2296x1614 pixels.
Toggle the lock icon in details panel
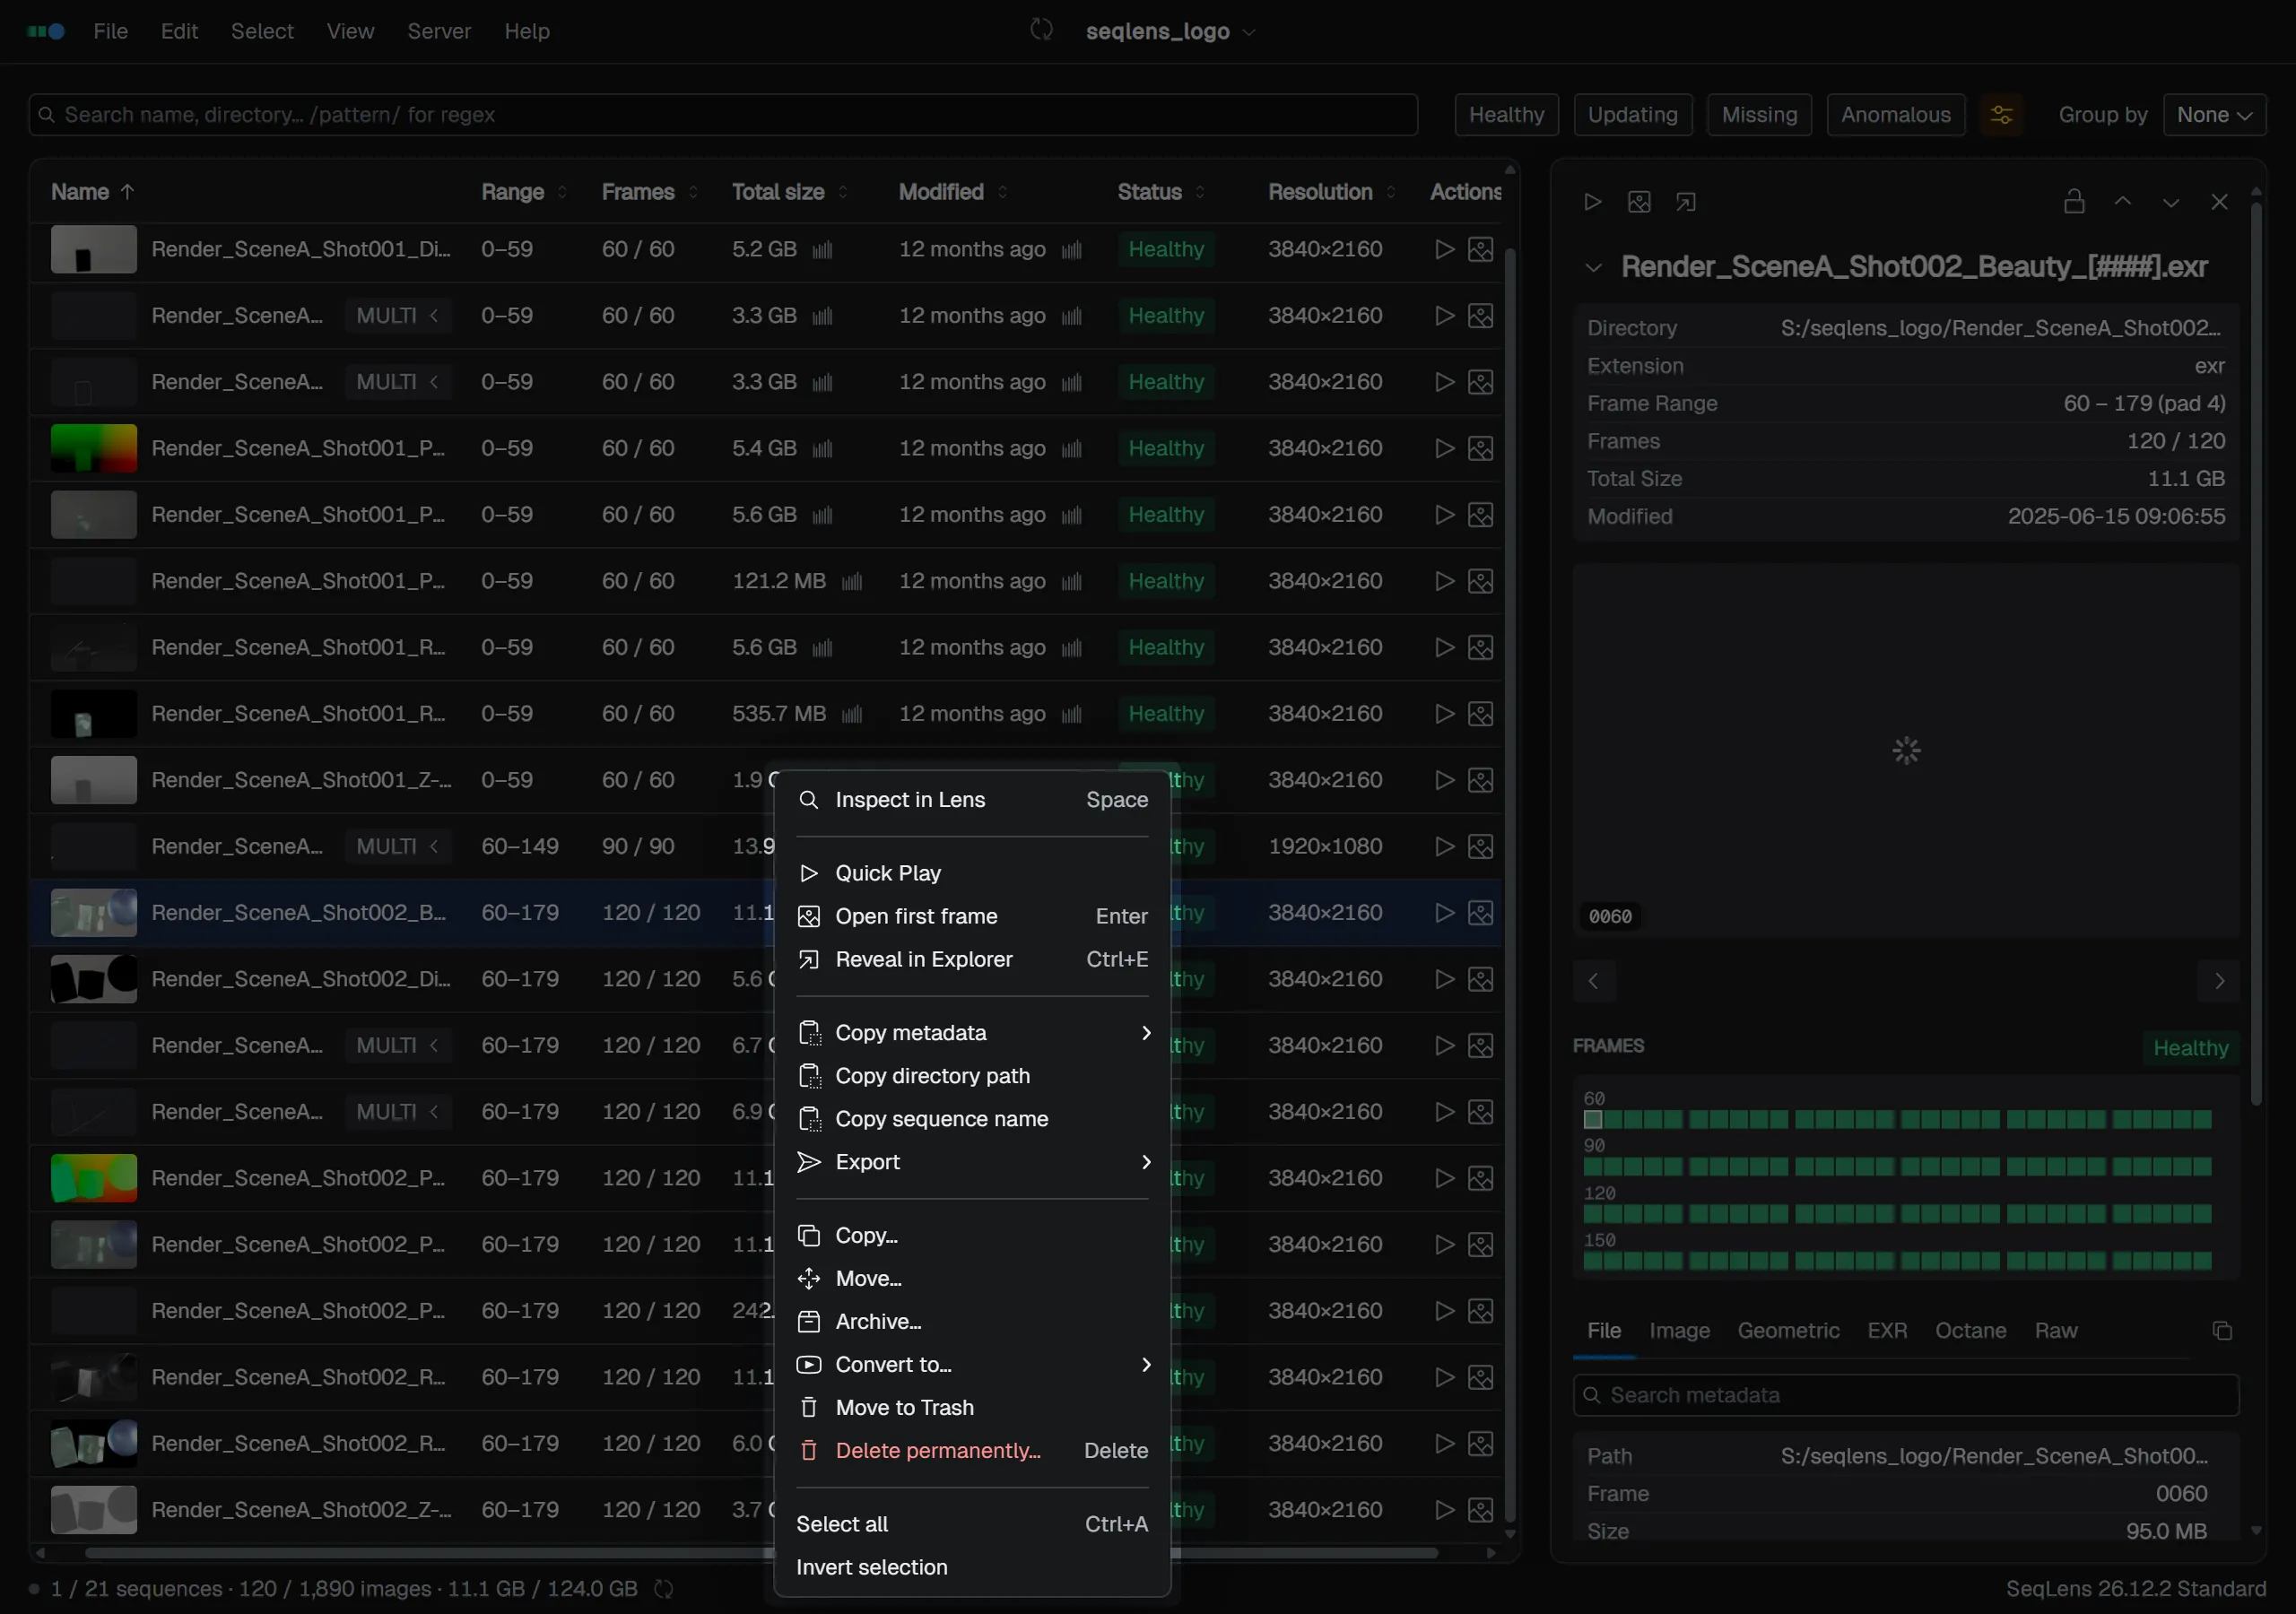point(2074,202)
